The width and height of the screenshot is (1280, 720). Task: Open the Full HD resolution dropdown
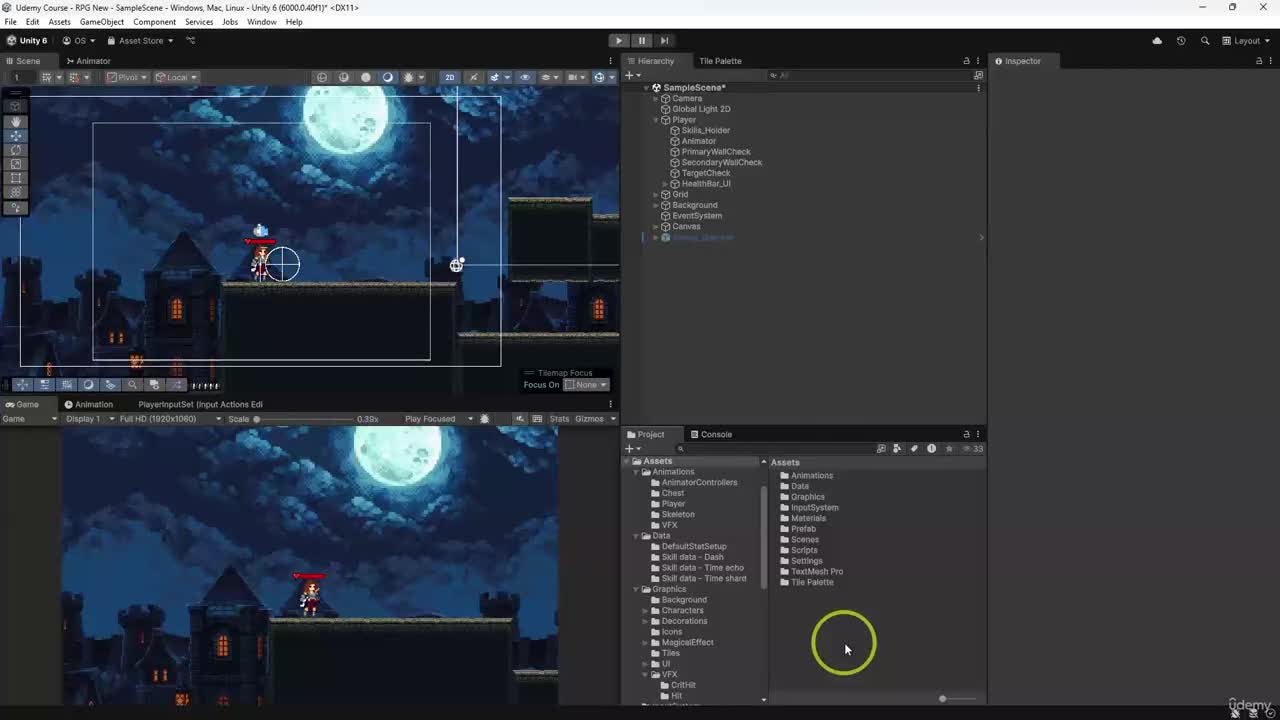[170, 419]
